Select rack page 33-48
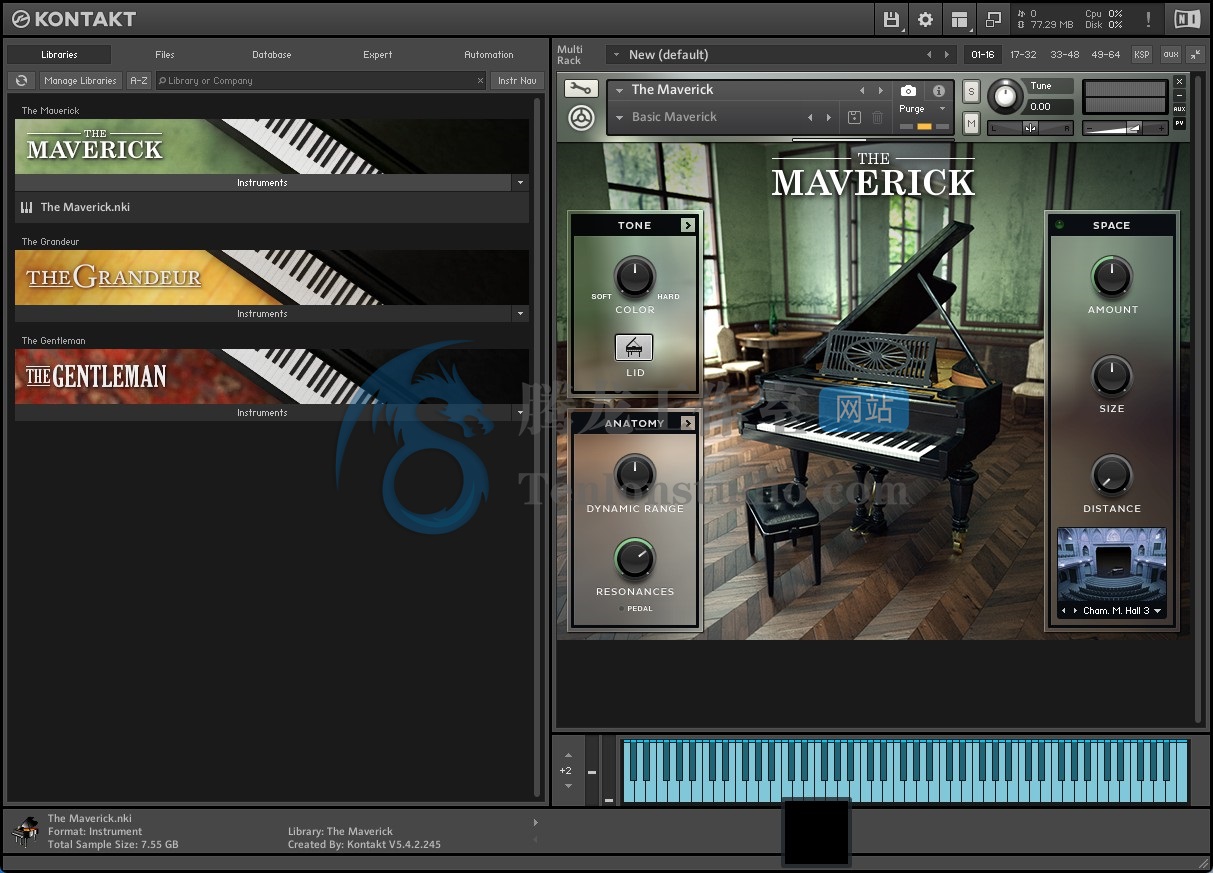Image resolution: width=1213 pixels, height=873 pixels. tap(1065, 55)
